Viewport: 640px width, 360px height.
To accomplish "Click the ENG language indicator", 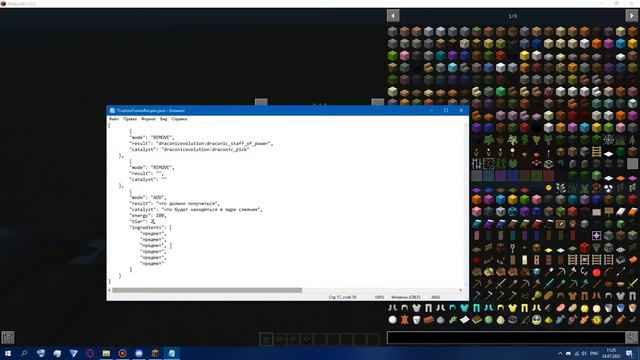I will tap(594, 353).
